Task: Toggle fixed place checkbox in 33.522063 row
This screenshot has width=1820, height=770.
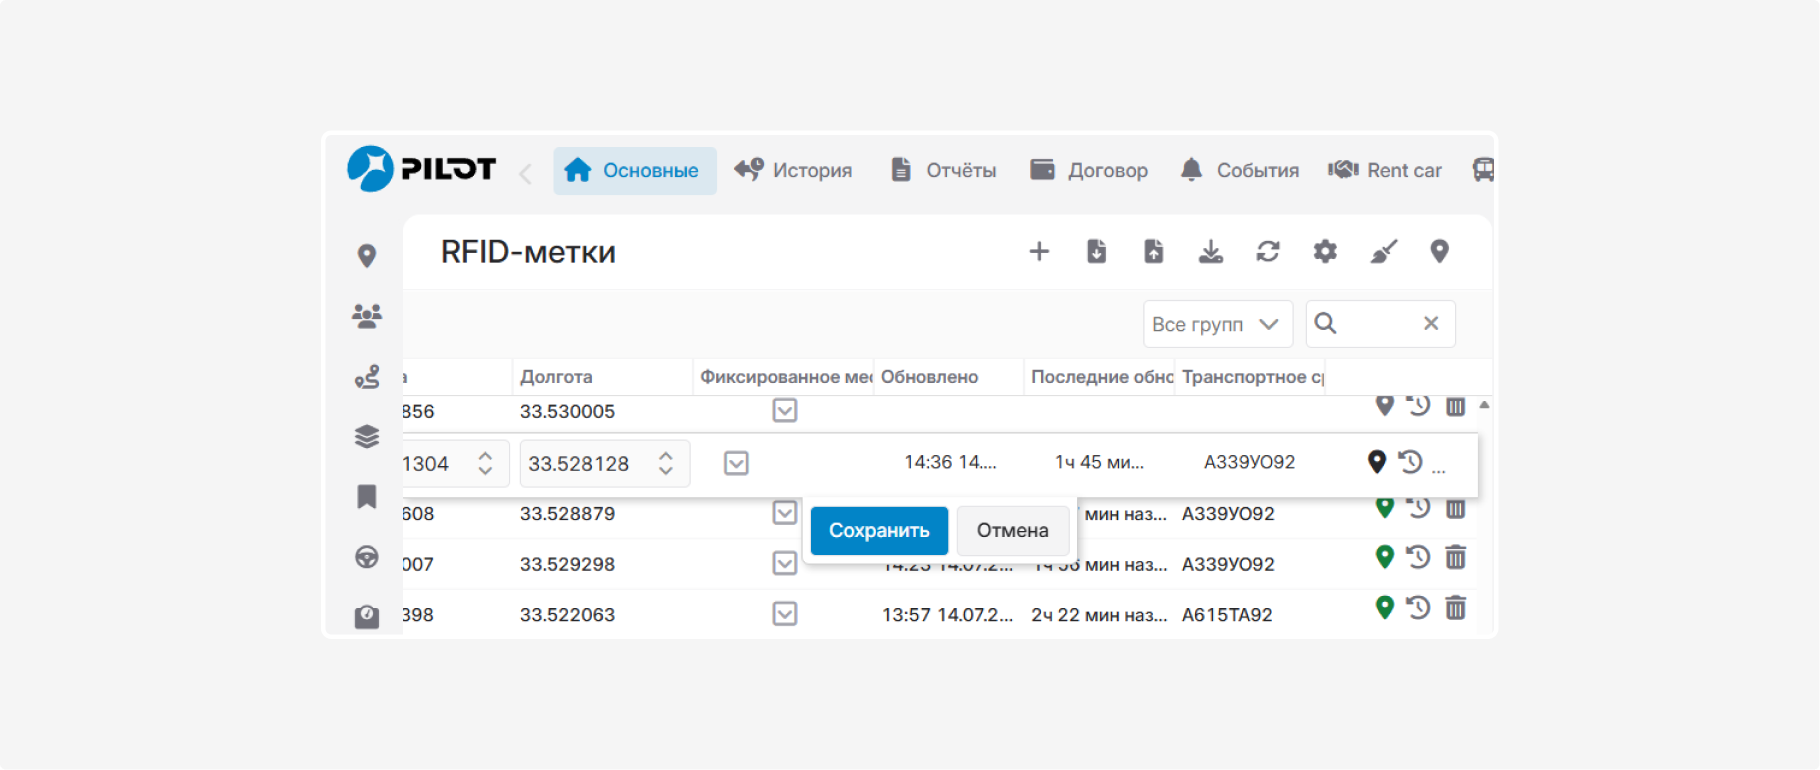Action: (x=785, y=614)
